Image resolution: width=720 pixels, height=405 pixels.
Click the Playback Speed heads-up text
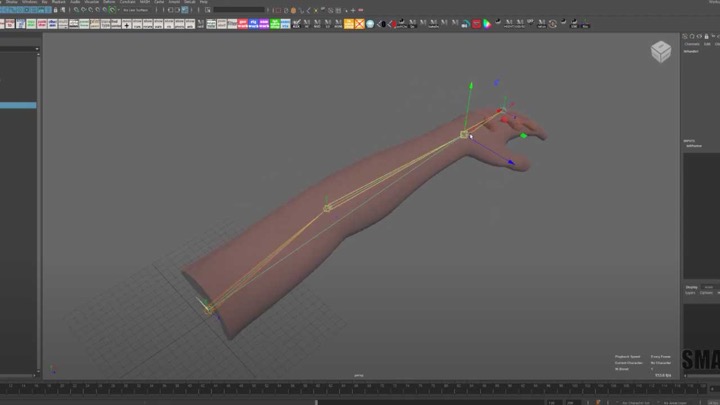(x=627, y=356)
